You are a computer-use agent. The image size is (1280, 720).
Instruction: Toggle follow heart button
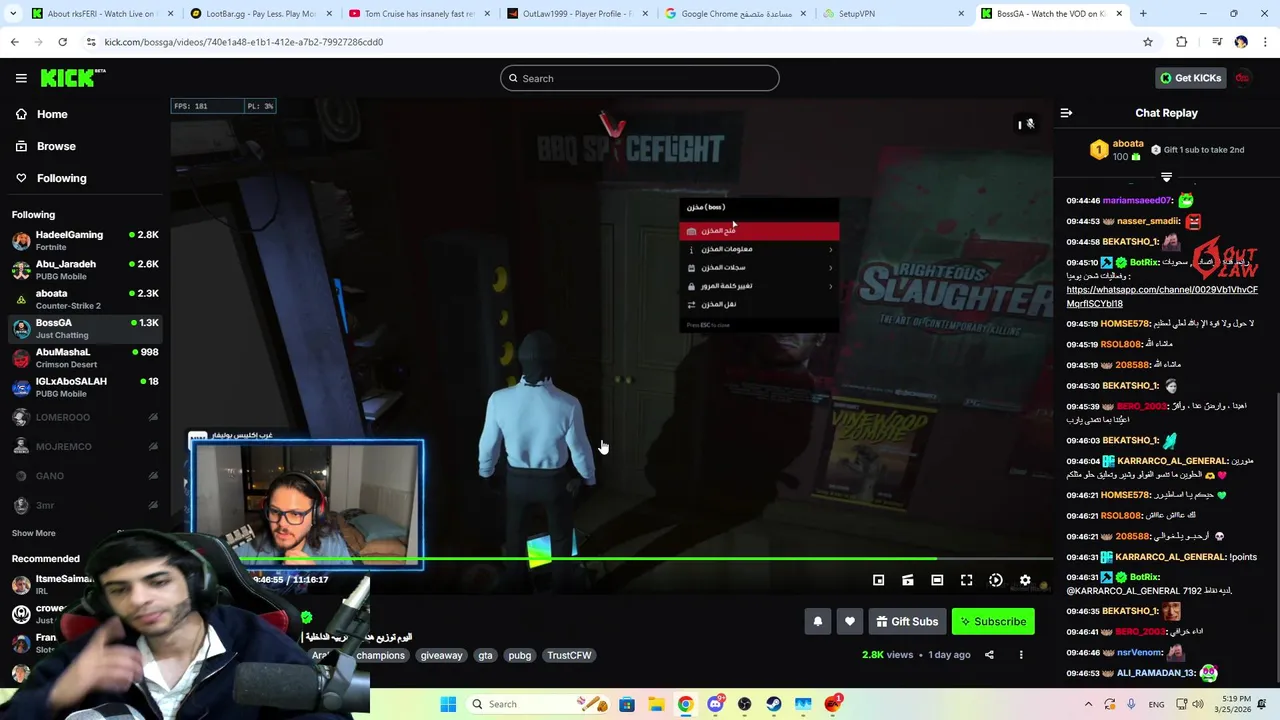(850, 621)
